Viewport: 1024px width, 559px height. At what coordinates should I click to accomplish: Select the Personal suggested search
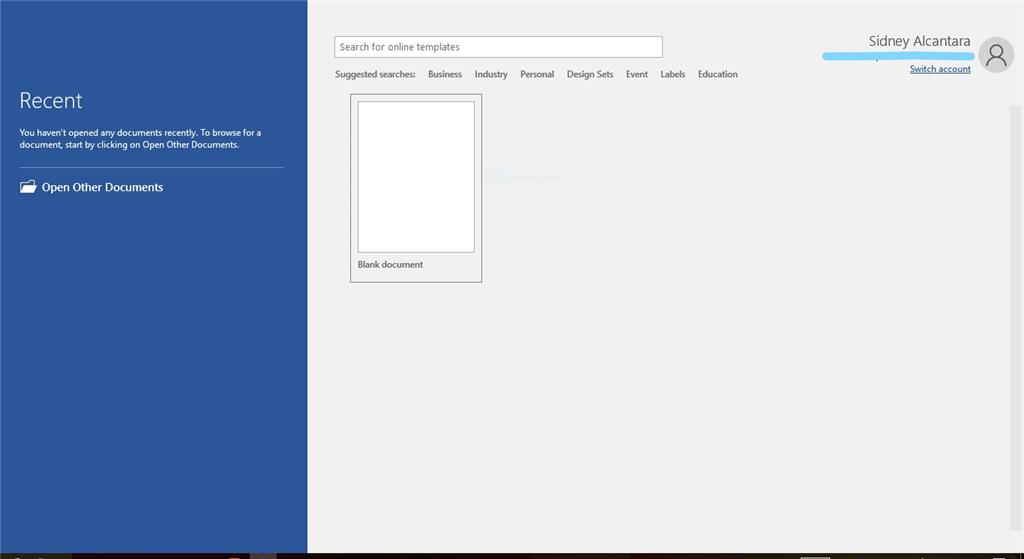coord(537,74)
